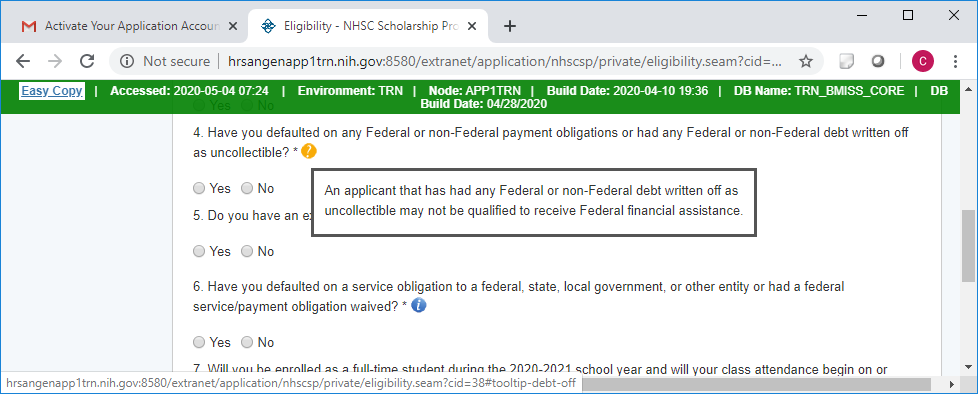Open a new browser tab with plus button

[x=510, y=26]
